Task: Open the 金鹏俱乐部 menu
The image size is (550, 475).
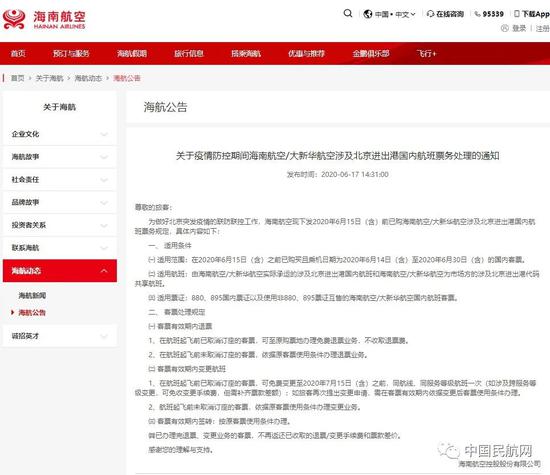Action: tap(371, 53)
